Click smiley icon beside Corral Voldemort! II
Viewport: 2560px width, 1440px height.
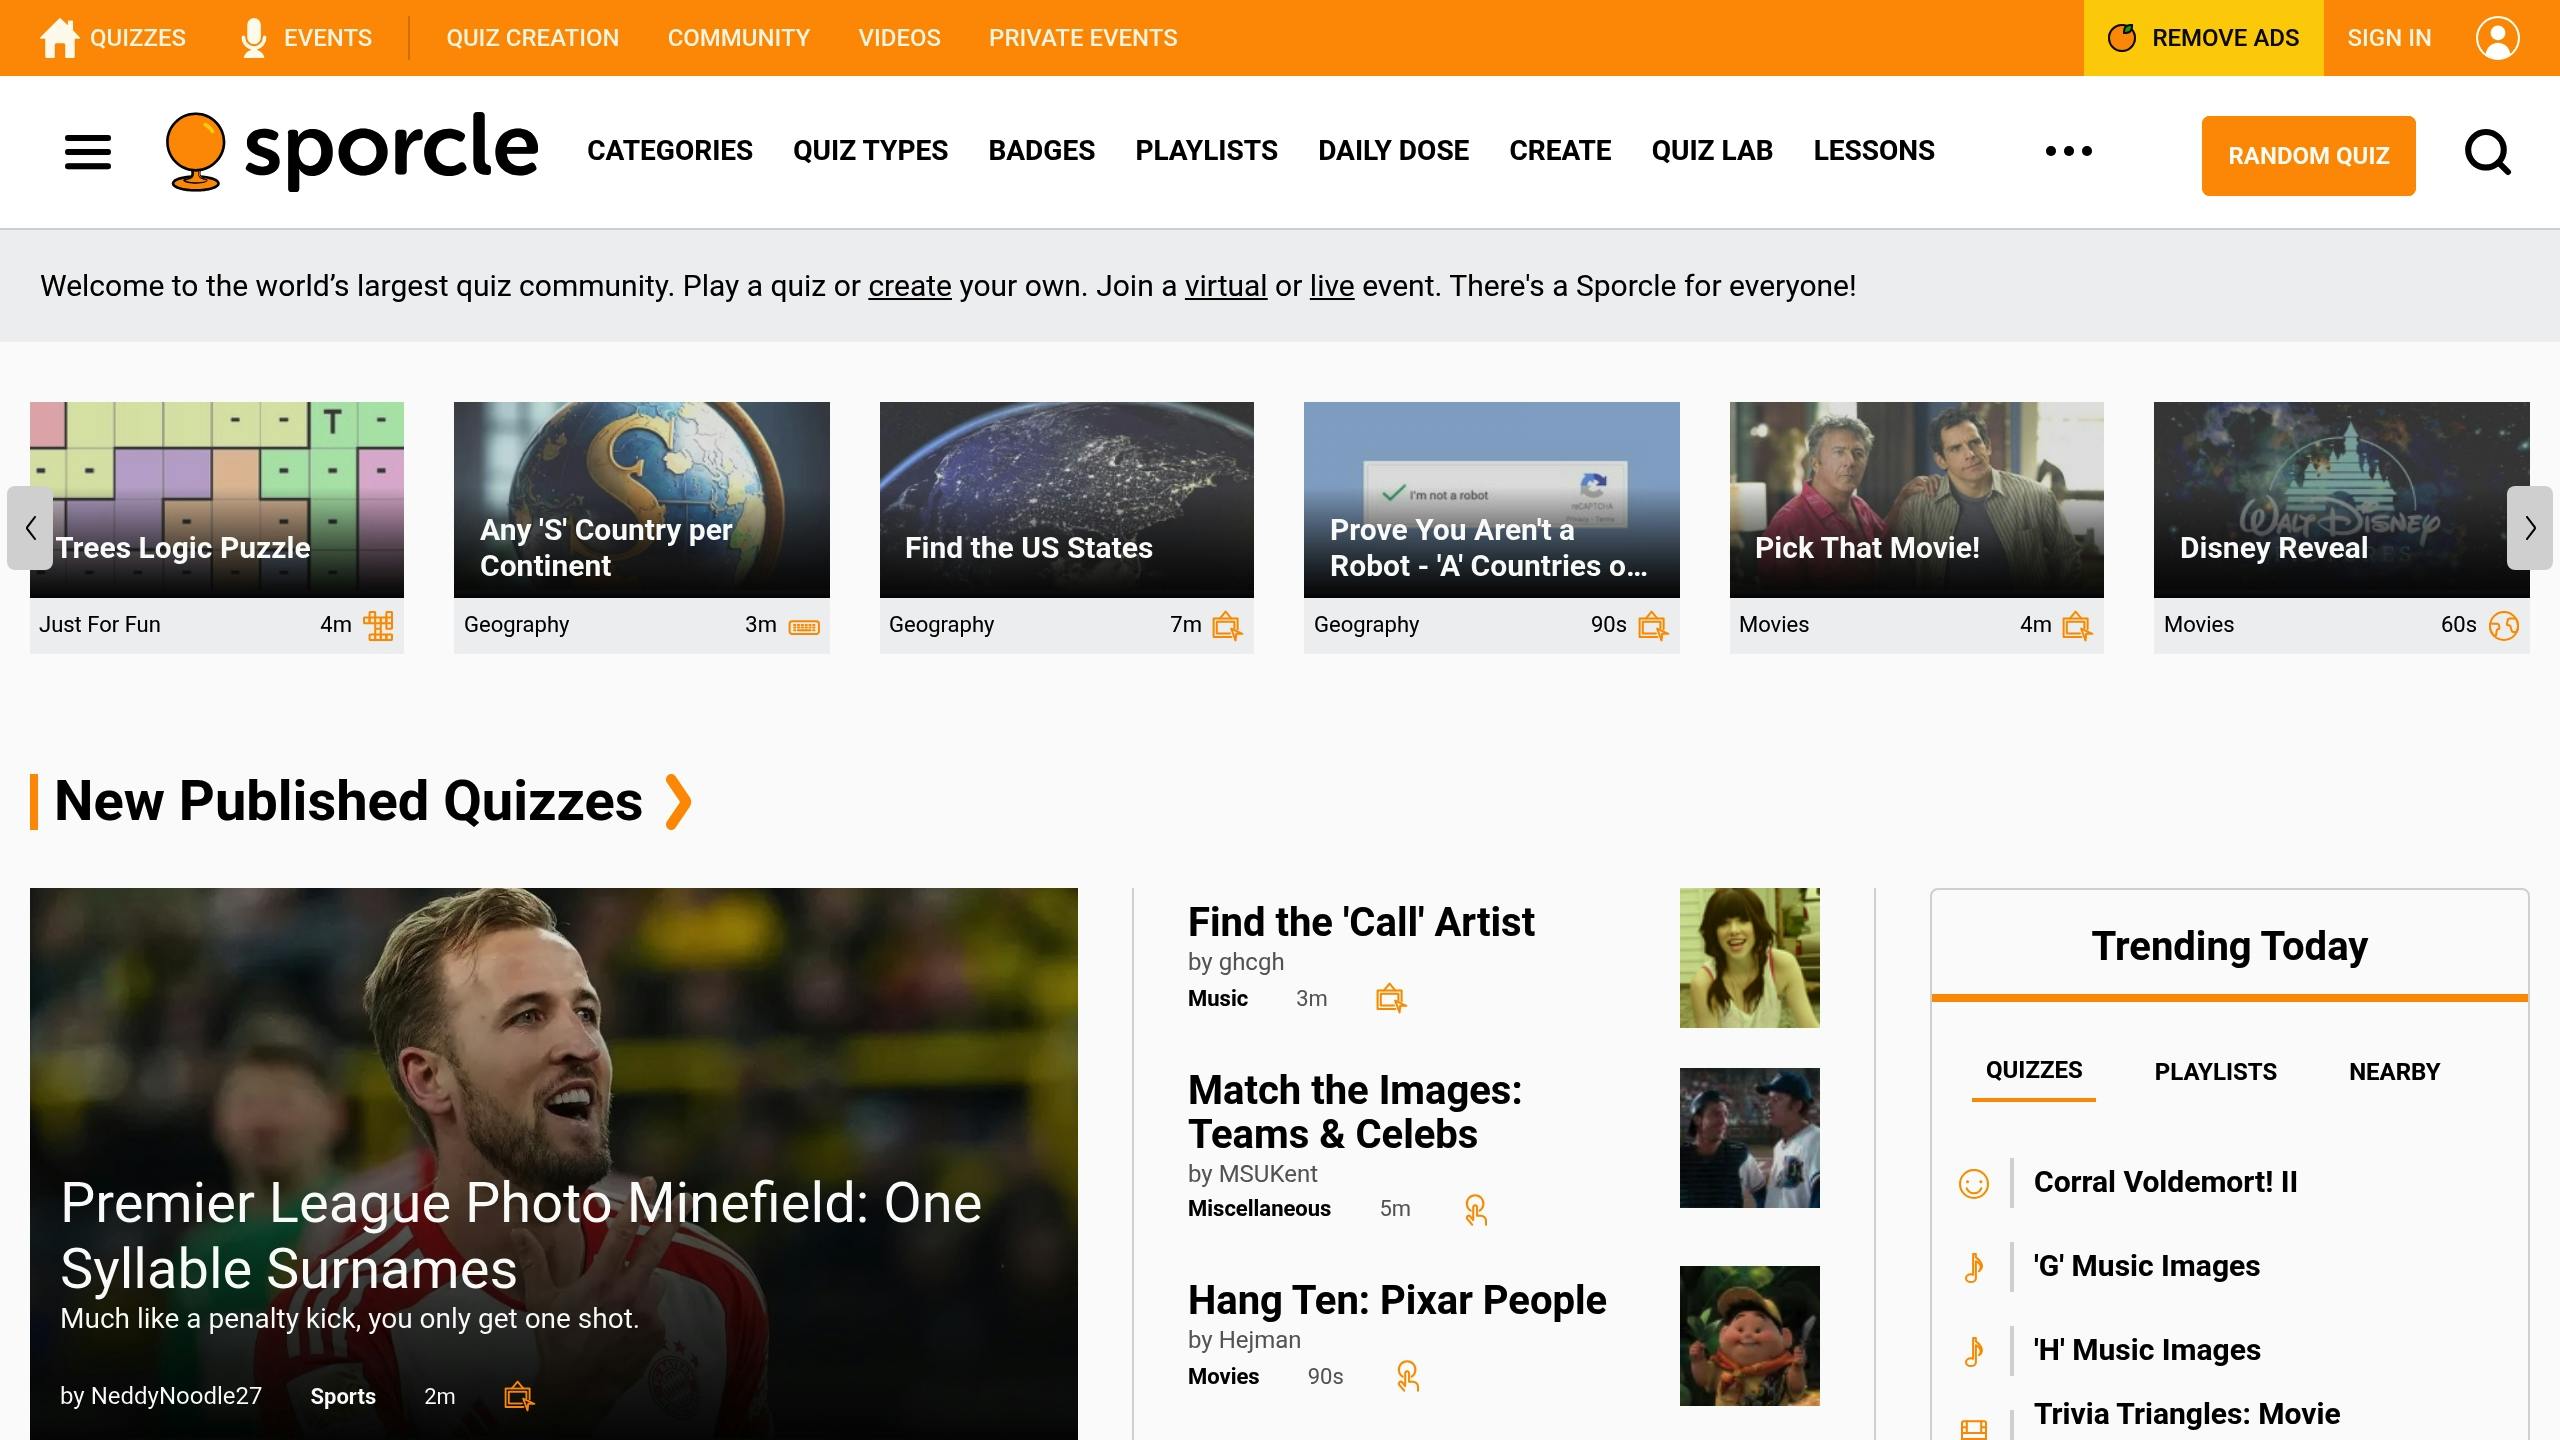click(1973, 1184)
